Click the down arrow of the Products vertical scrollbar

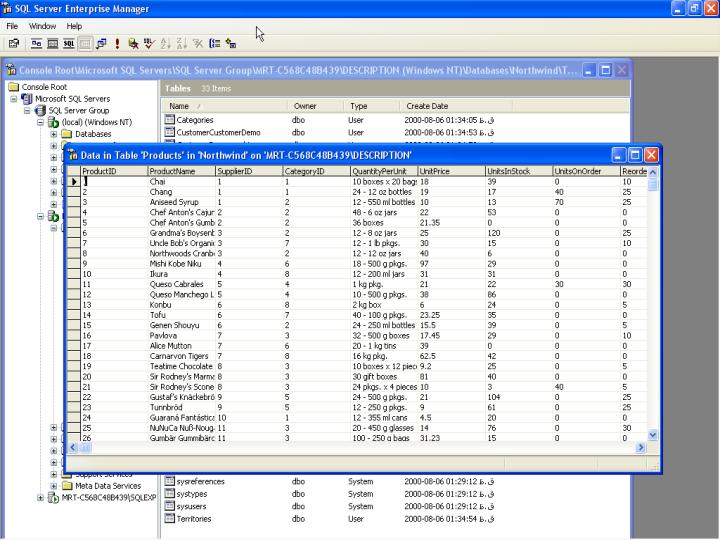[652, 435]
